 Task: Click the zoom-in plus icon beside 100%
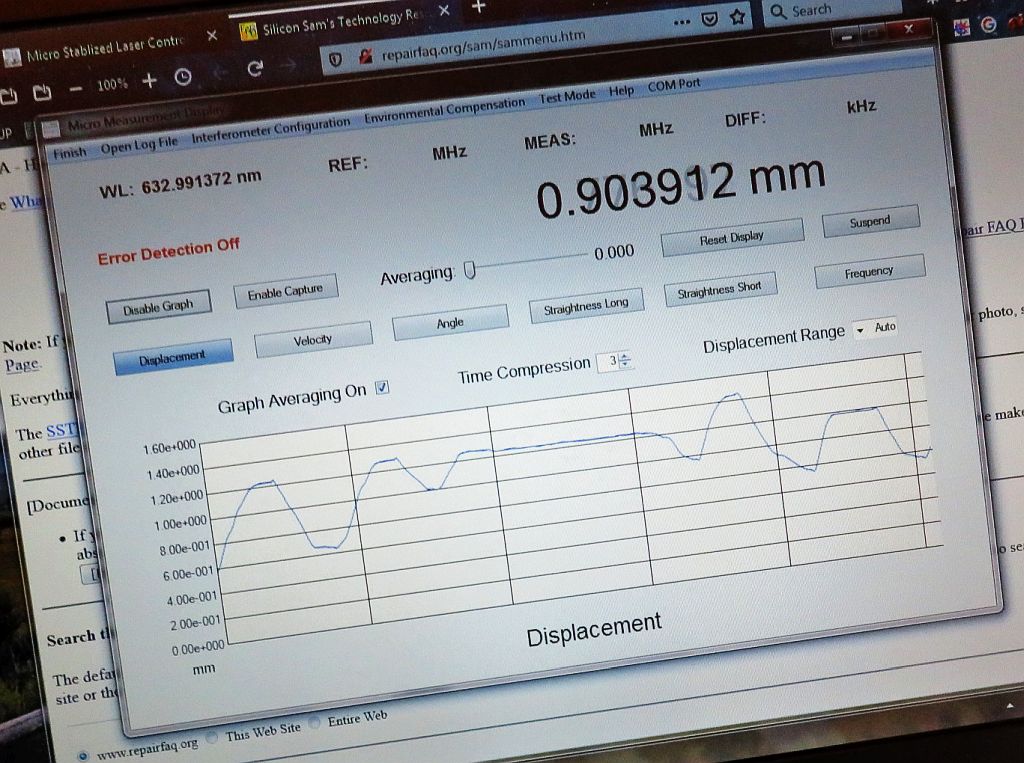pyautogui.click(x=149, y=81)
